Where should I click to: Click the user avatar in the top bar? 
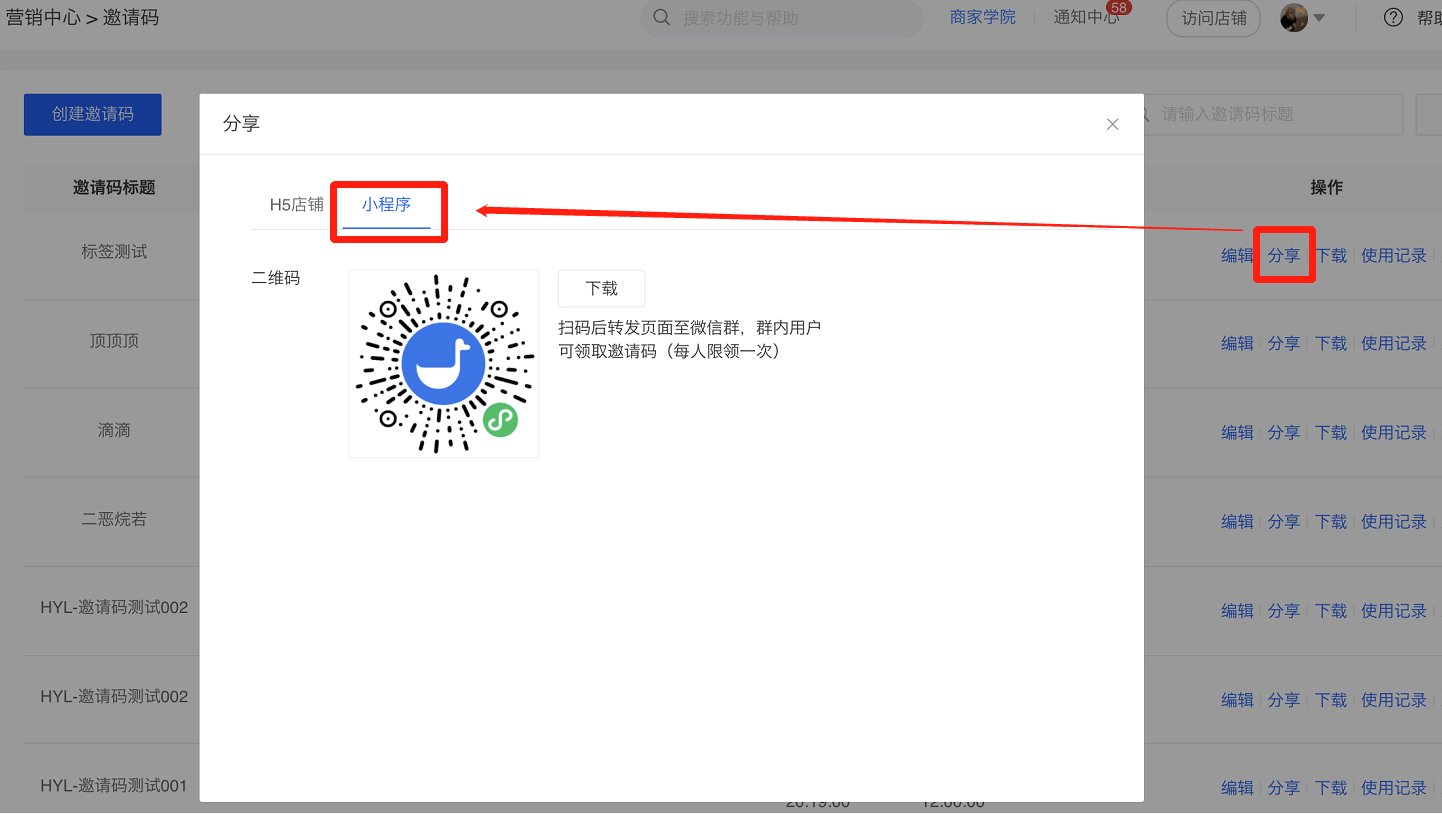click(x=1293, y=17)
